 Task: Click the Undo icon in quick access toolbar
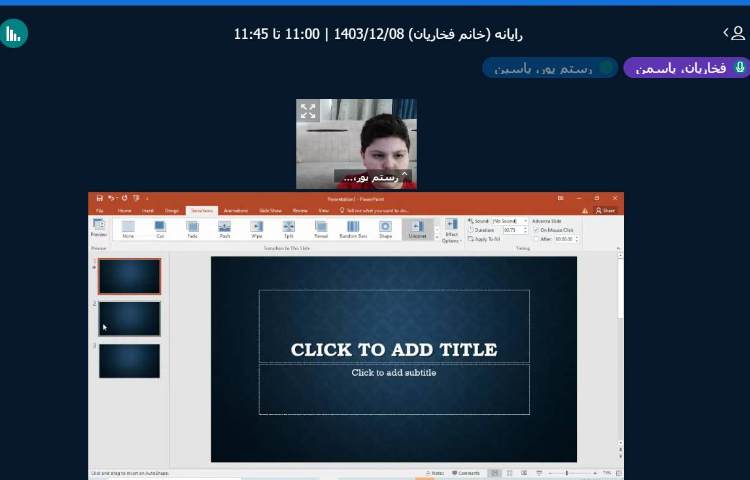[x=111, y=198]
